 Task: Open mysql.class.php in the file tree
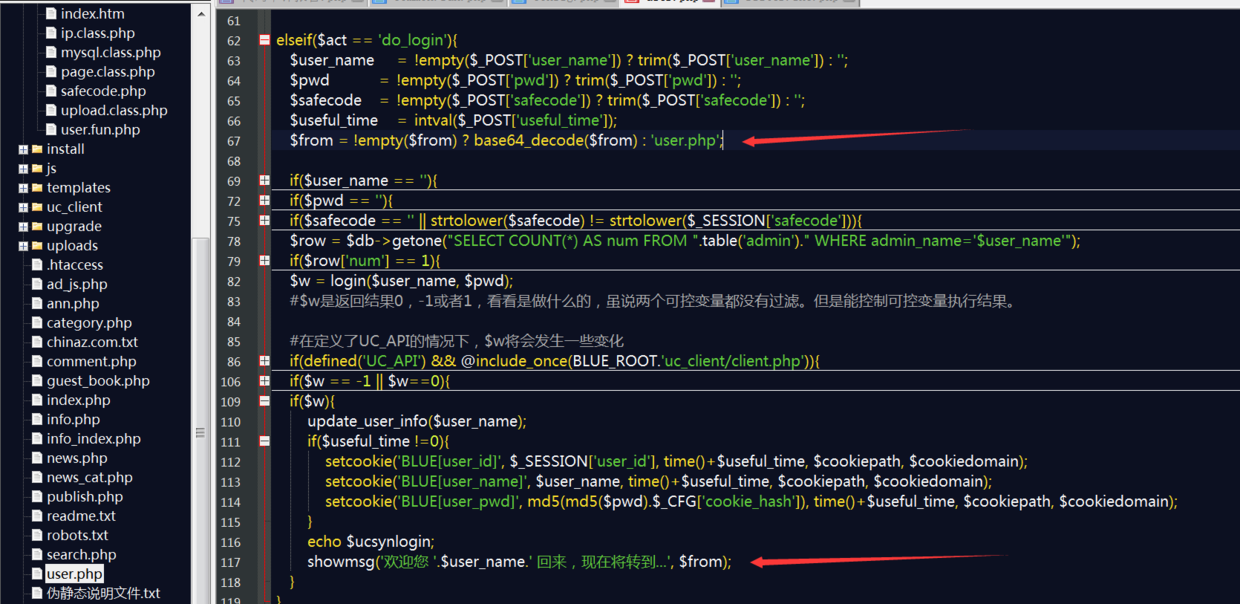click(x=110, y=52)
